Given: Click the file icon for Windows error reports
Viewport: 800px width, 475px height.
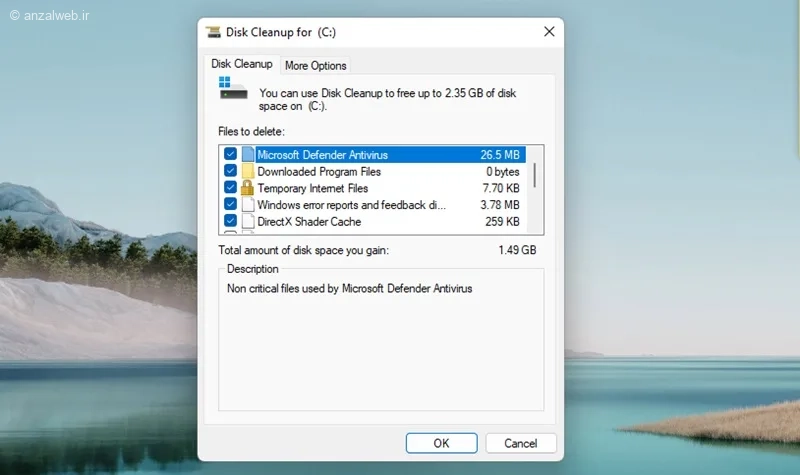Looking at the screenshot, I should [x=248, y=205].
